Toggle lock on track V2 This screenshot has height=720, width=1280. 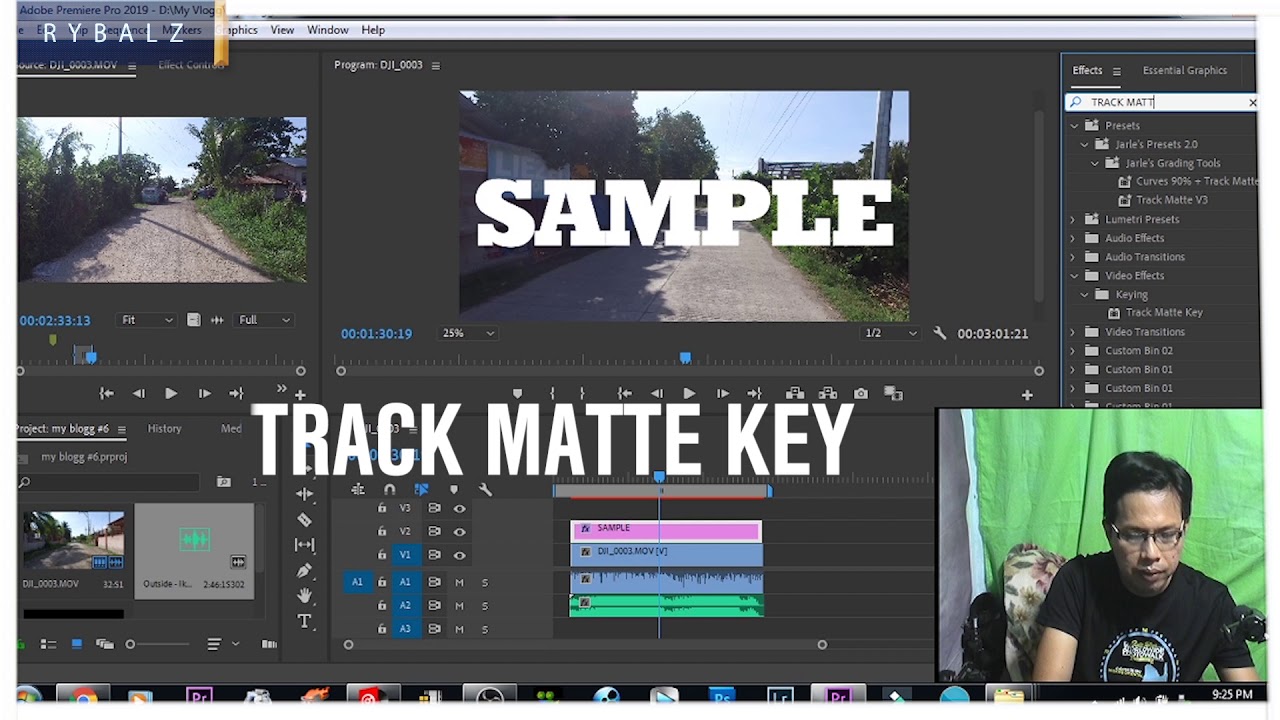point(381,531)
